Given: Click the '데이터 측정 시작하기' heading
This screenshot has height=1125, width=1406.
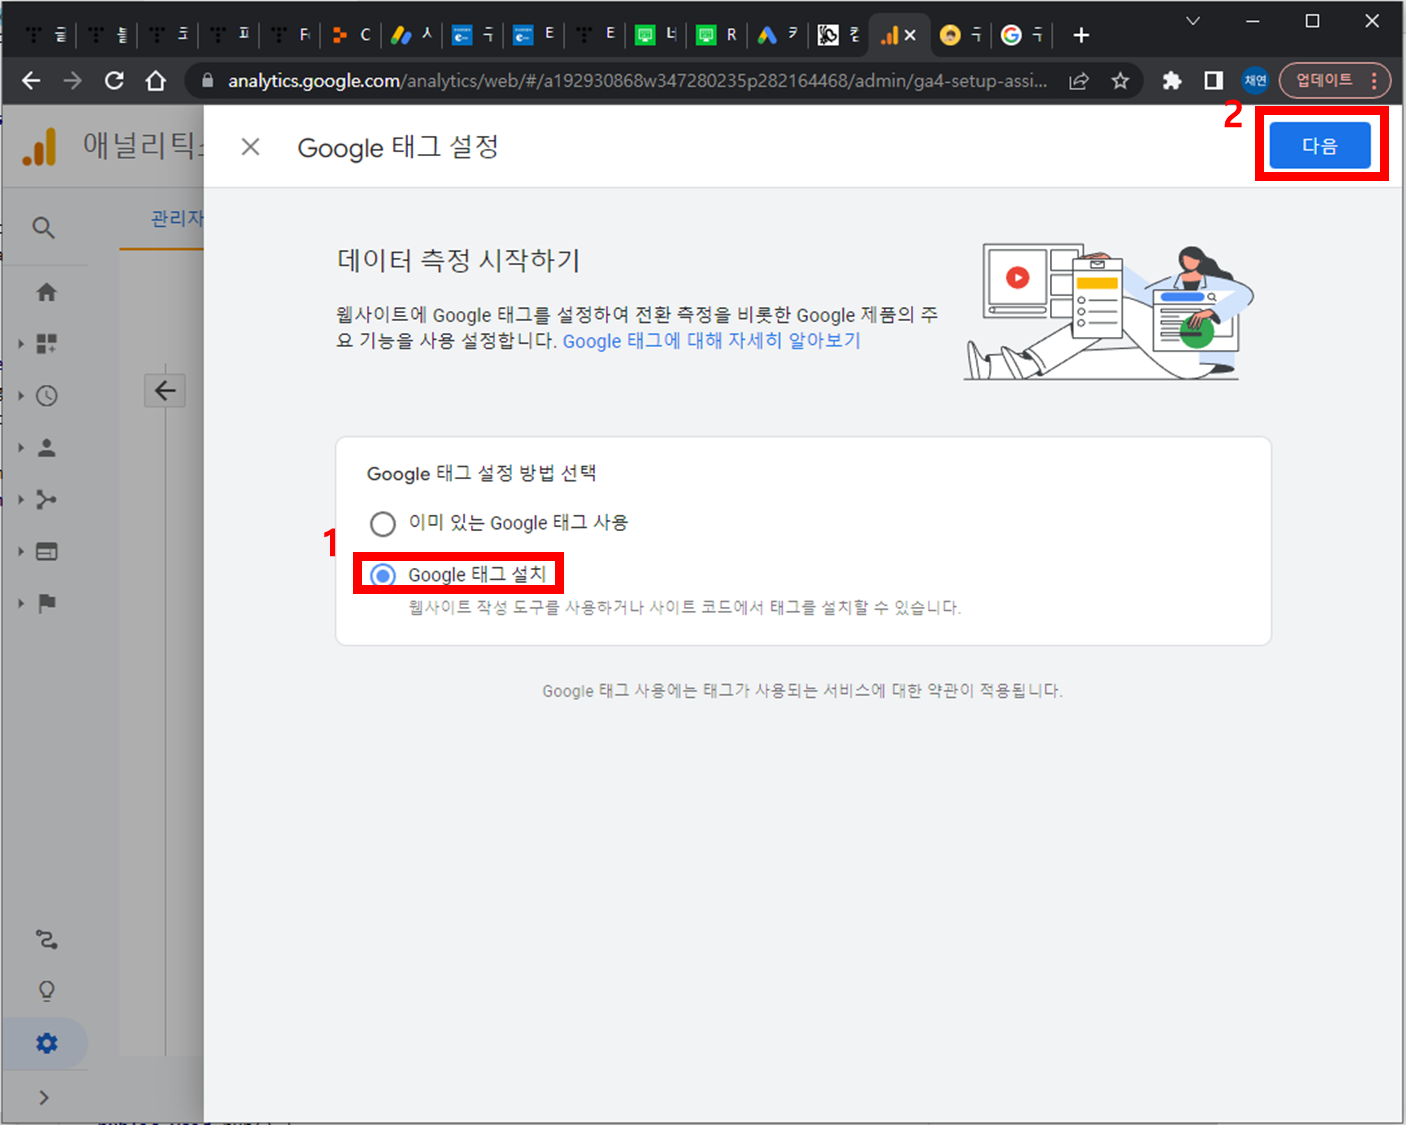Looking at the screenshot, I should click(458, 261).
